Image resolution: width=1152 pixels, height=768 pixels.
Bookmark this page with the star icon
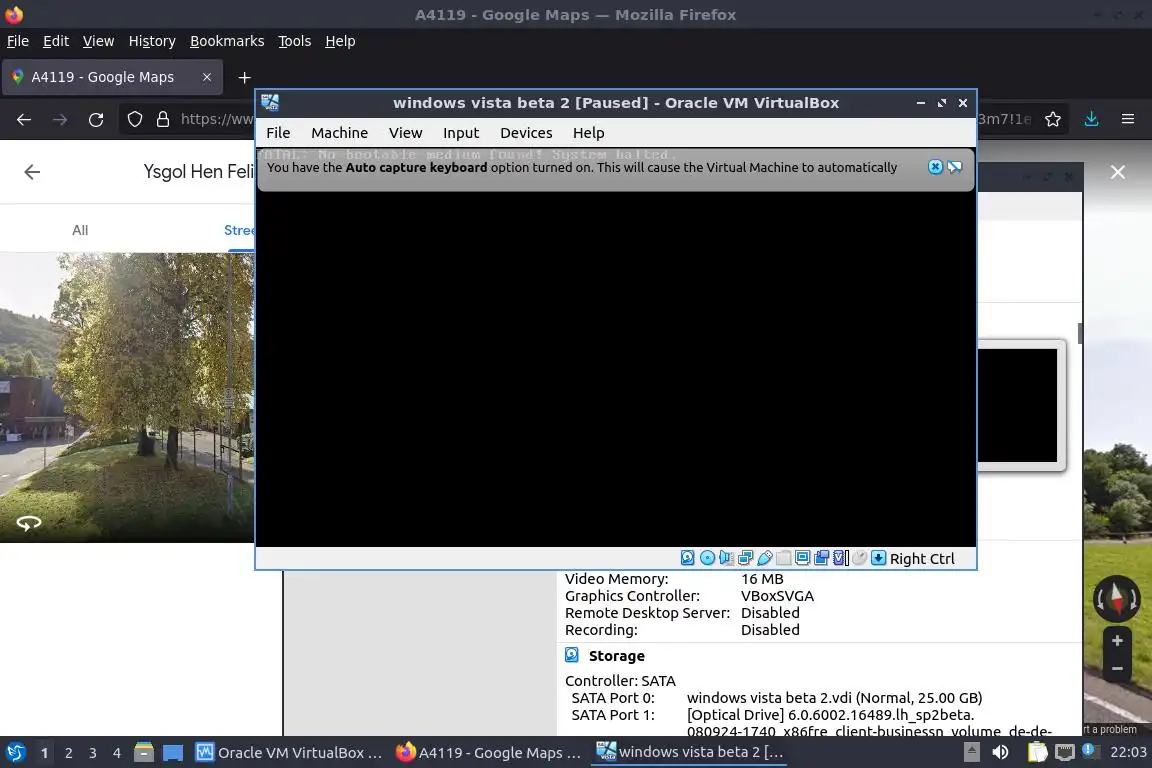pos(1053,119)
